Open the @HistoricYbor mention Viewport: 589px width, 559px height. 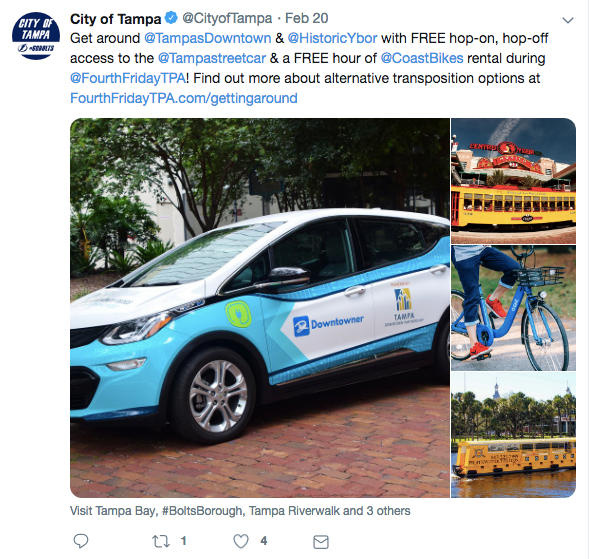tap(332, 38)
